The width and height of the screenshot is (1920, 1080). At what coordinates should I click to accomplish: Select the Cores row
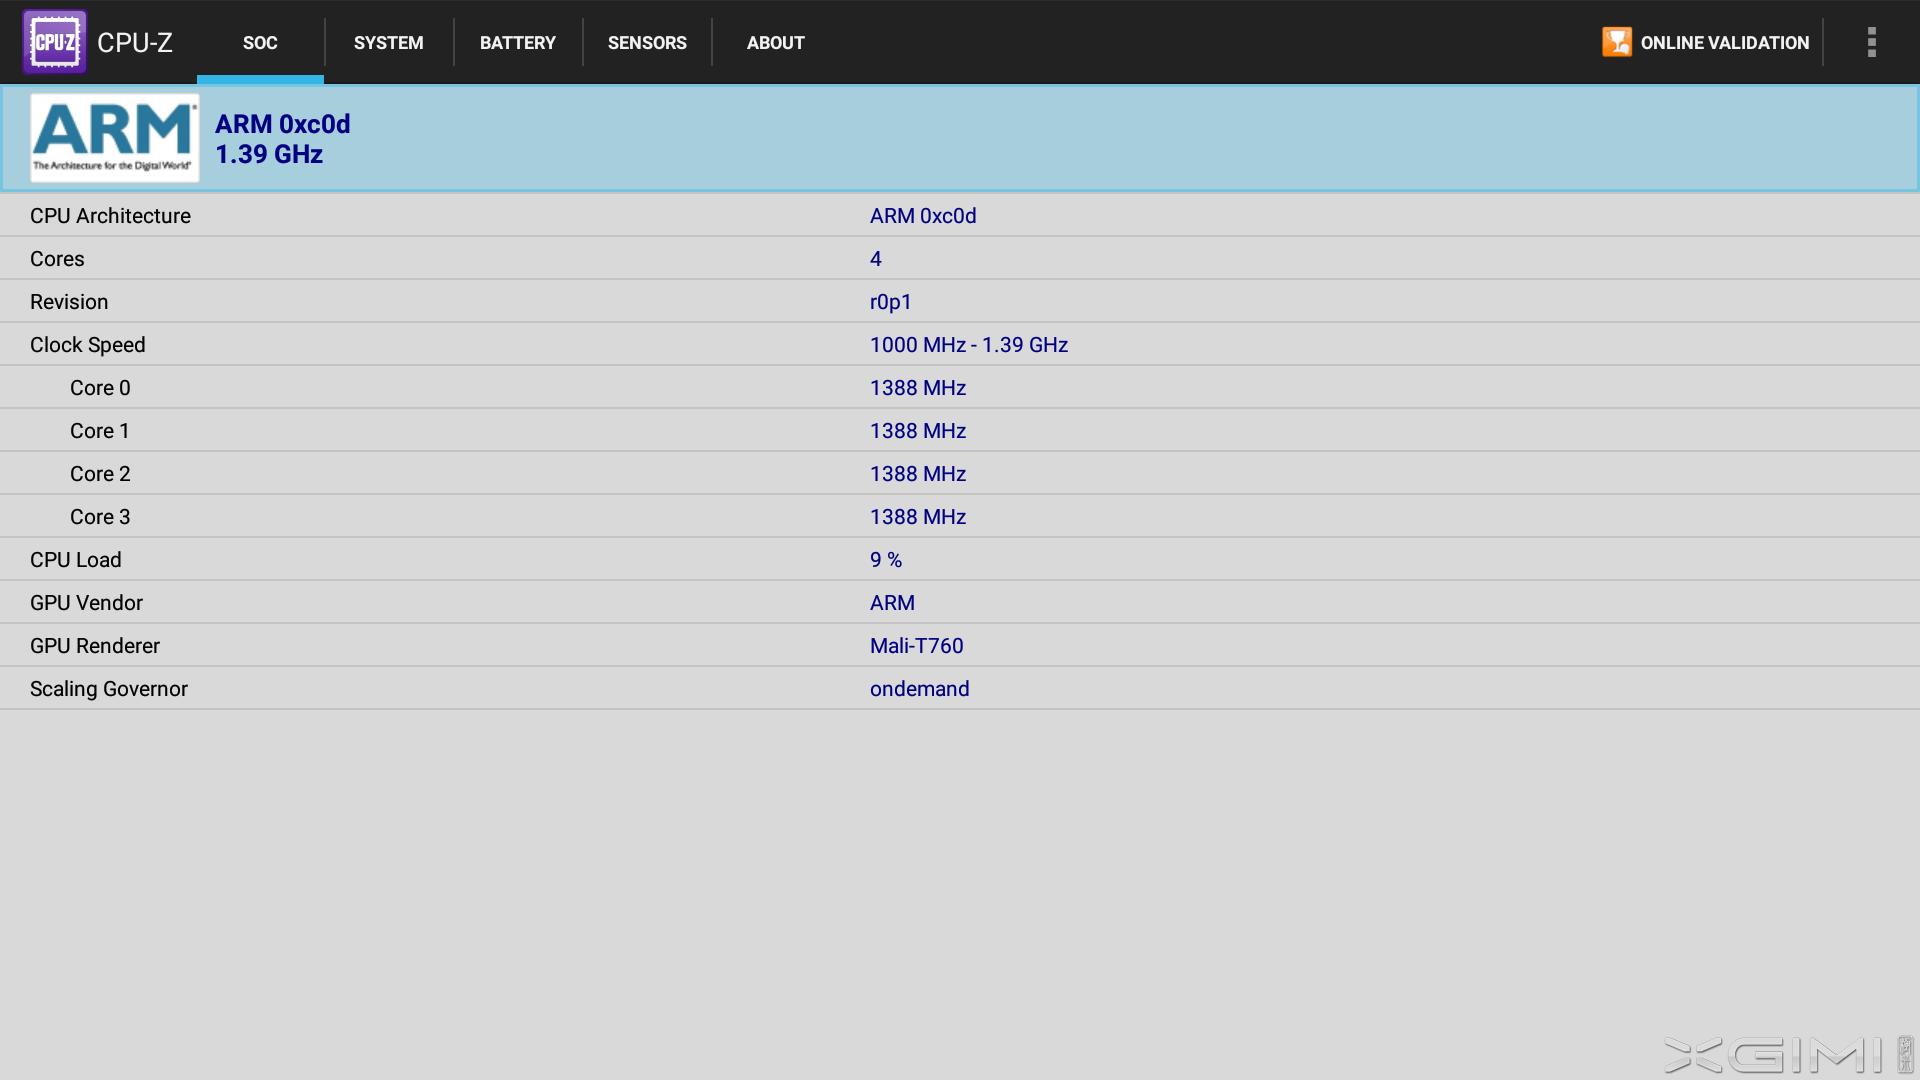[x=960, y=259]
